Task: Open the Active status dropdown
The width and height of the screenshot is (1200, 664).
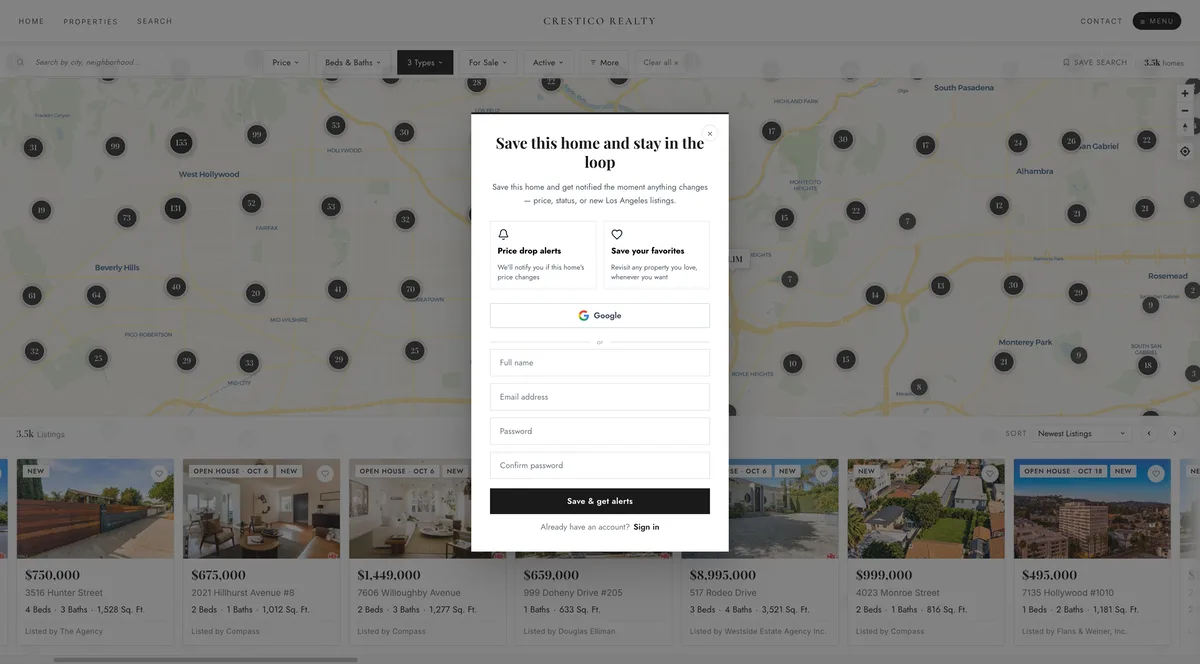Action: click(x=548, y=62)
